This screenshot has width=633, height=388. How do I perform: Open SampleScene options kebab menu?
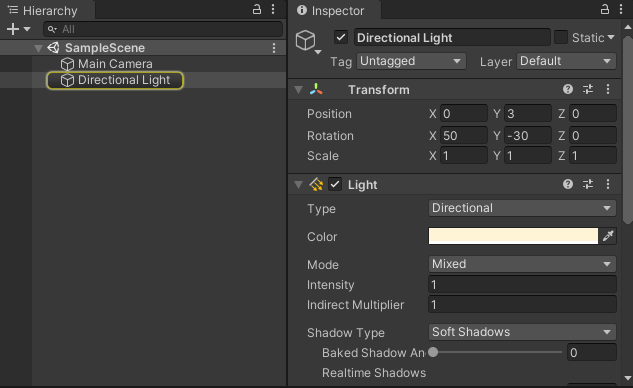[274, 48]
